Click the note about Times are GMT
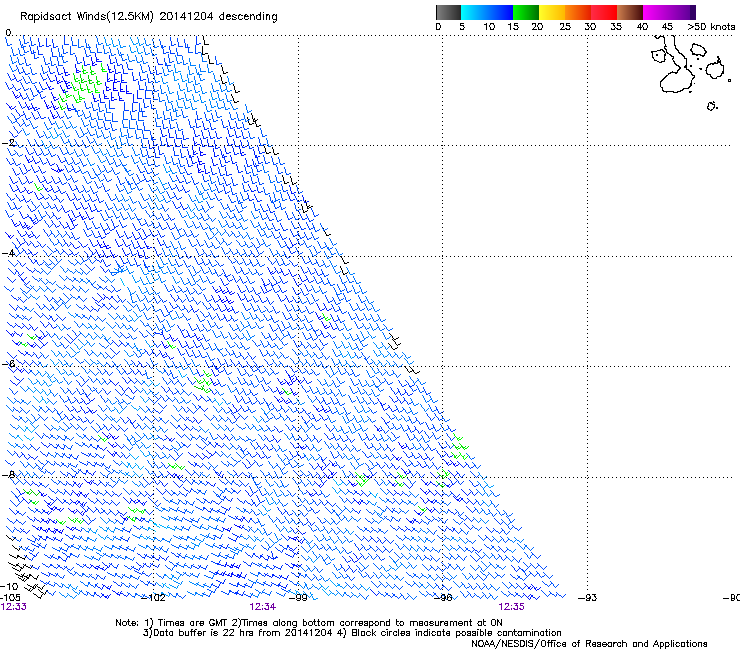740x650 pixels. (x=309, y=623)
